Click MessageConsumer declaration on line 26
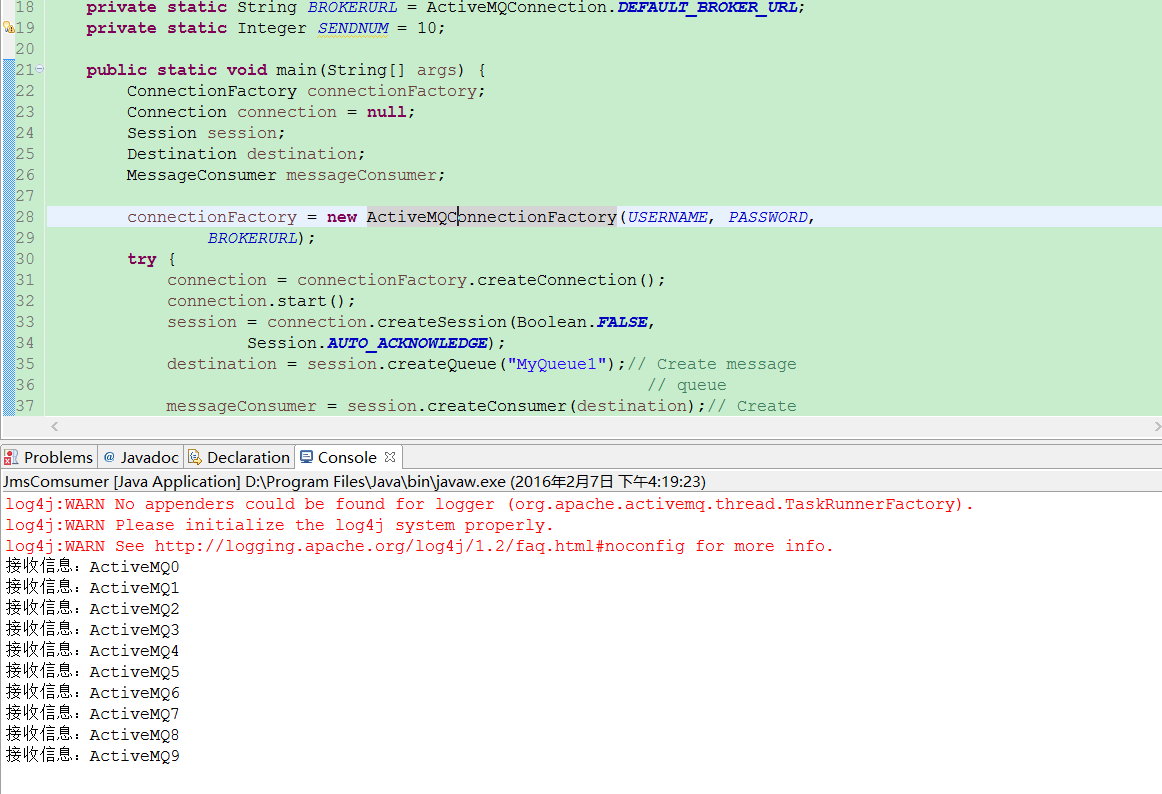The height and width of the screenshot is (794, 1162). (285, 175)
